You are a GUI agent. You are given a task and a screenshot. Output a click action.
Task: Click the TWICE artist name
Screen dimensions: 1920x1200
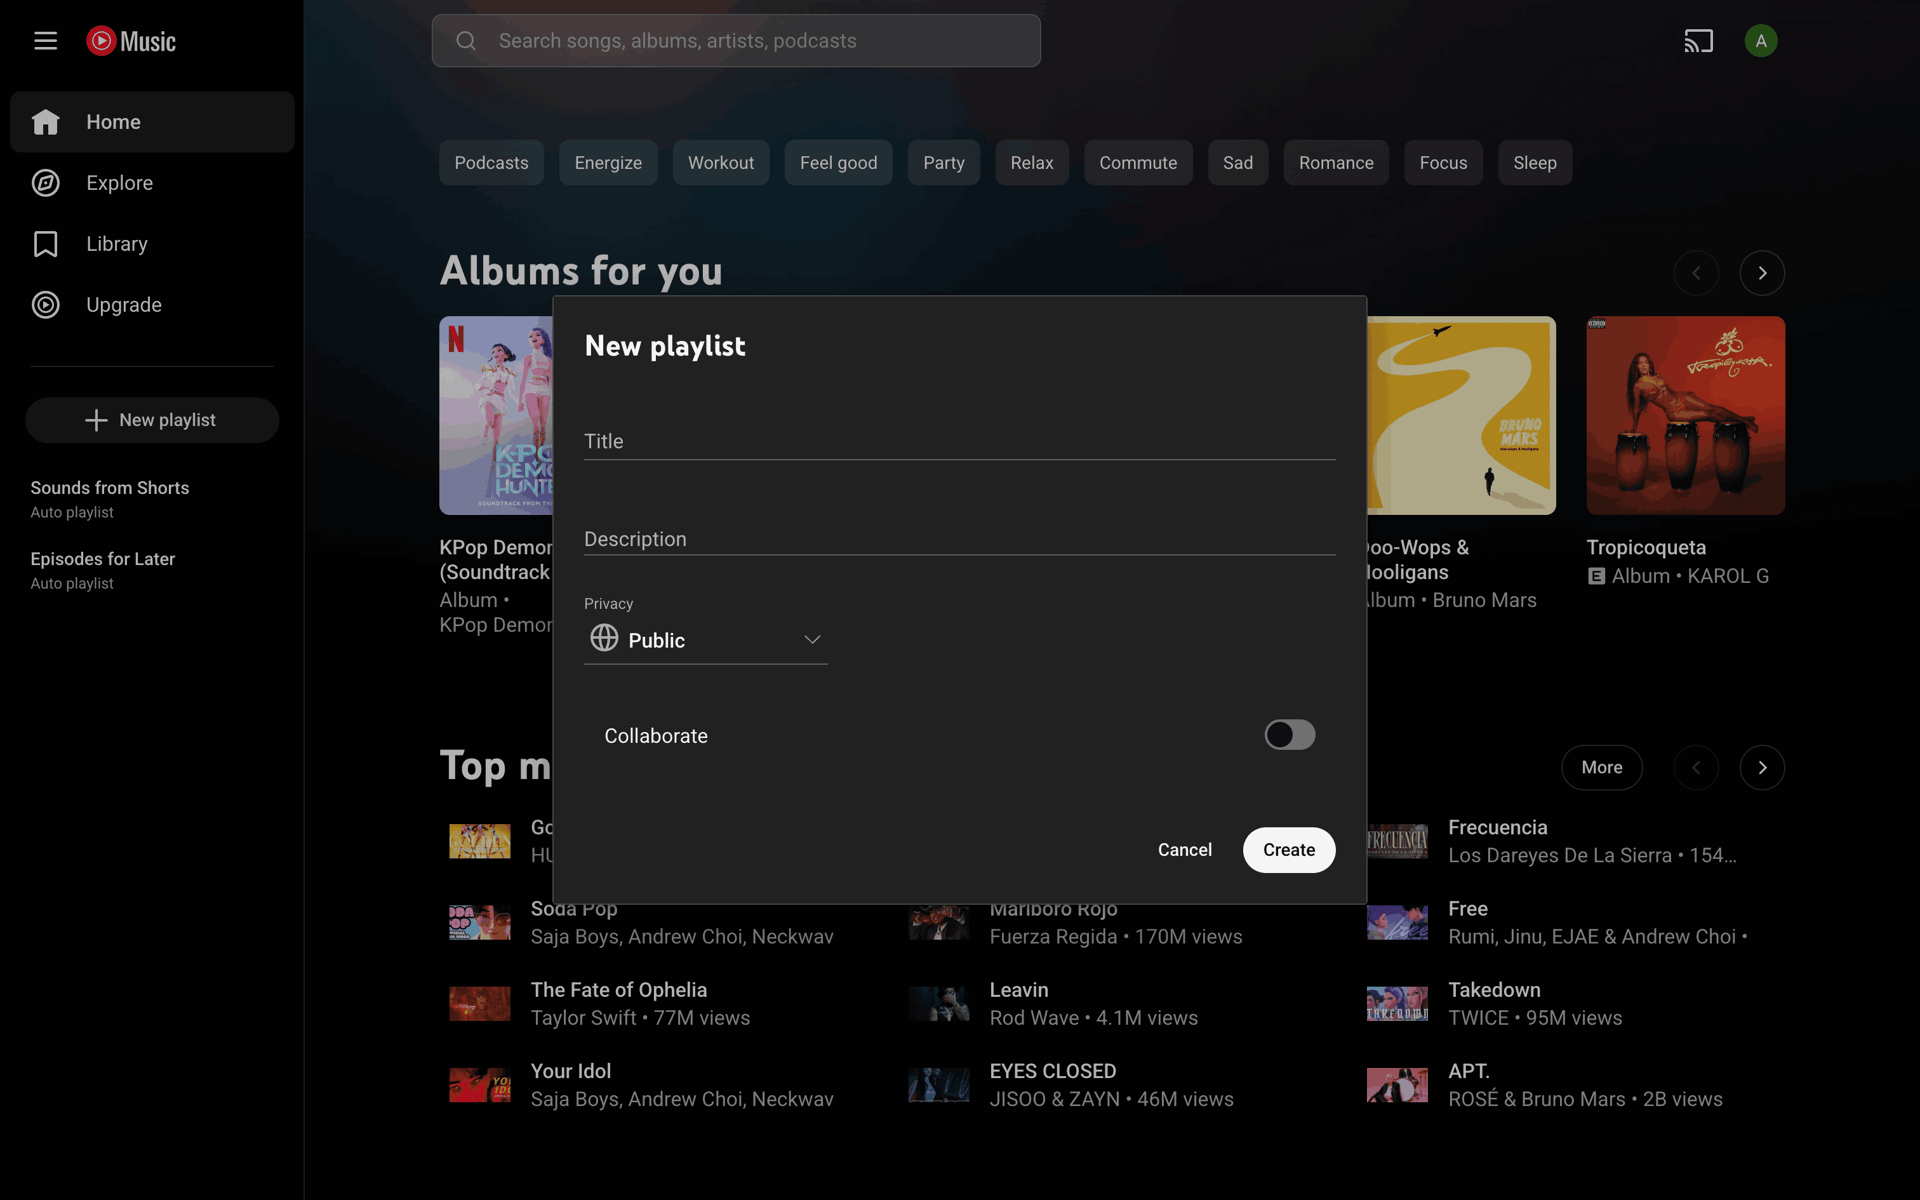1478,1018
